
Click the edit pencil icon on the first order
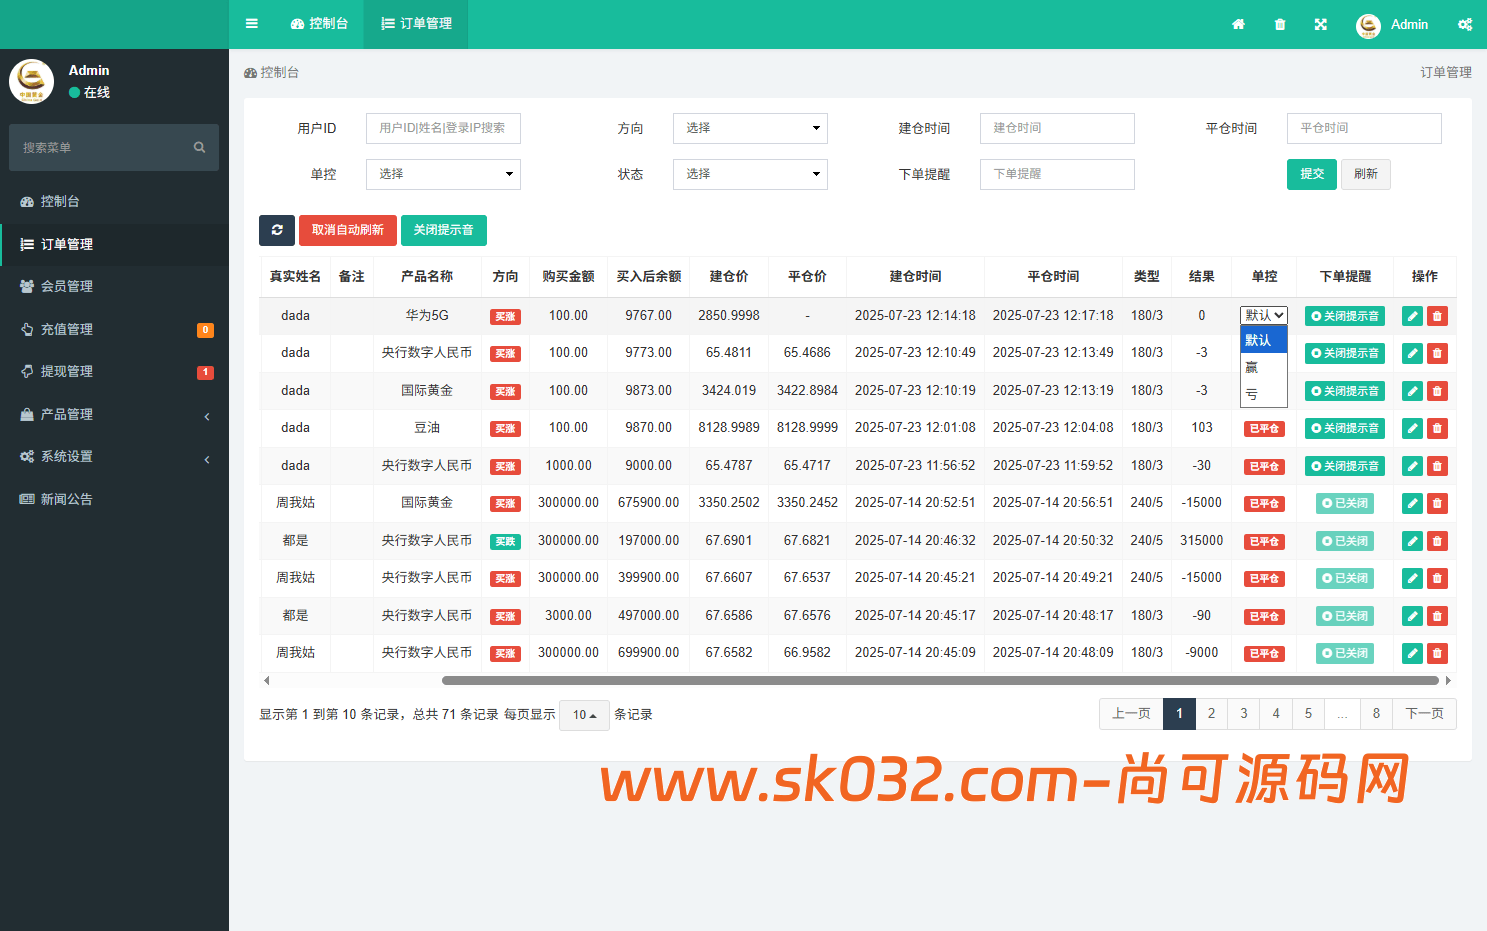(x=1412, y=315)
